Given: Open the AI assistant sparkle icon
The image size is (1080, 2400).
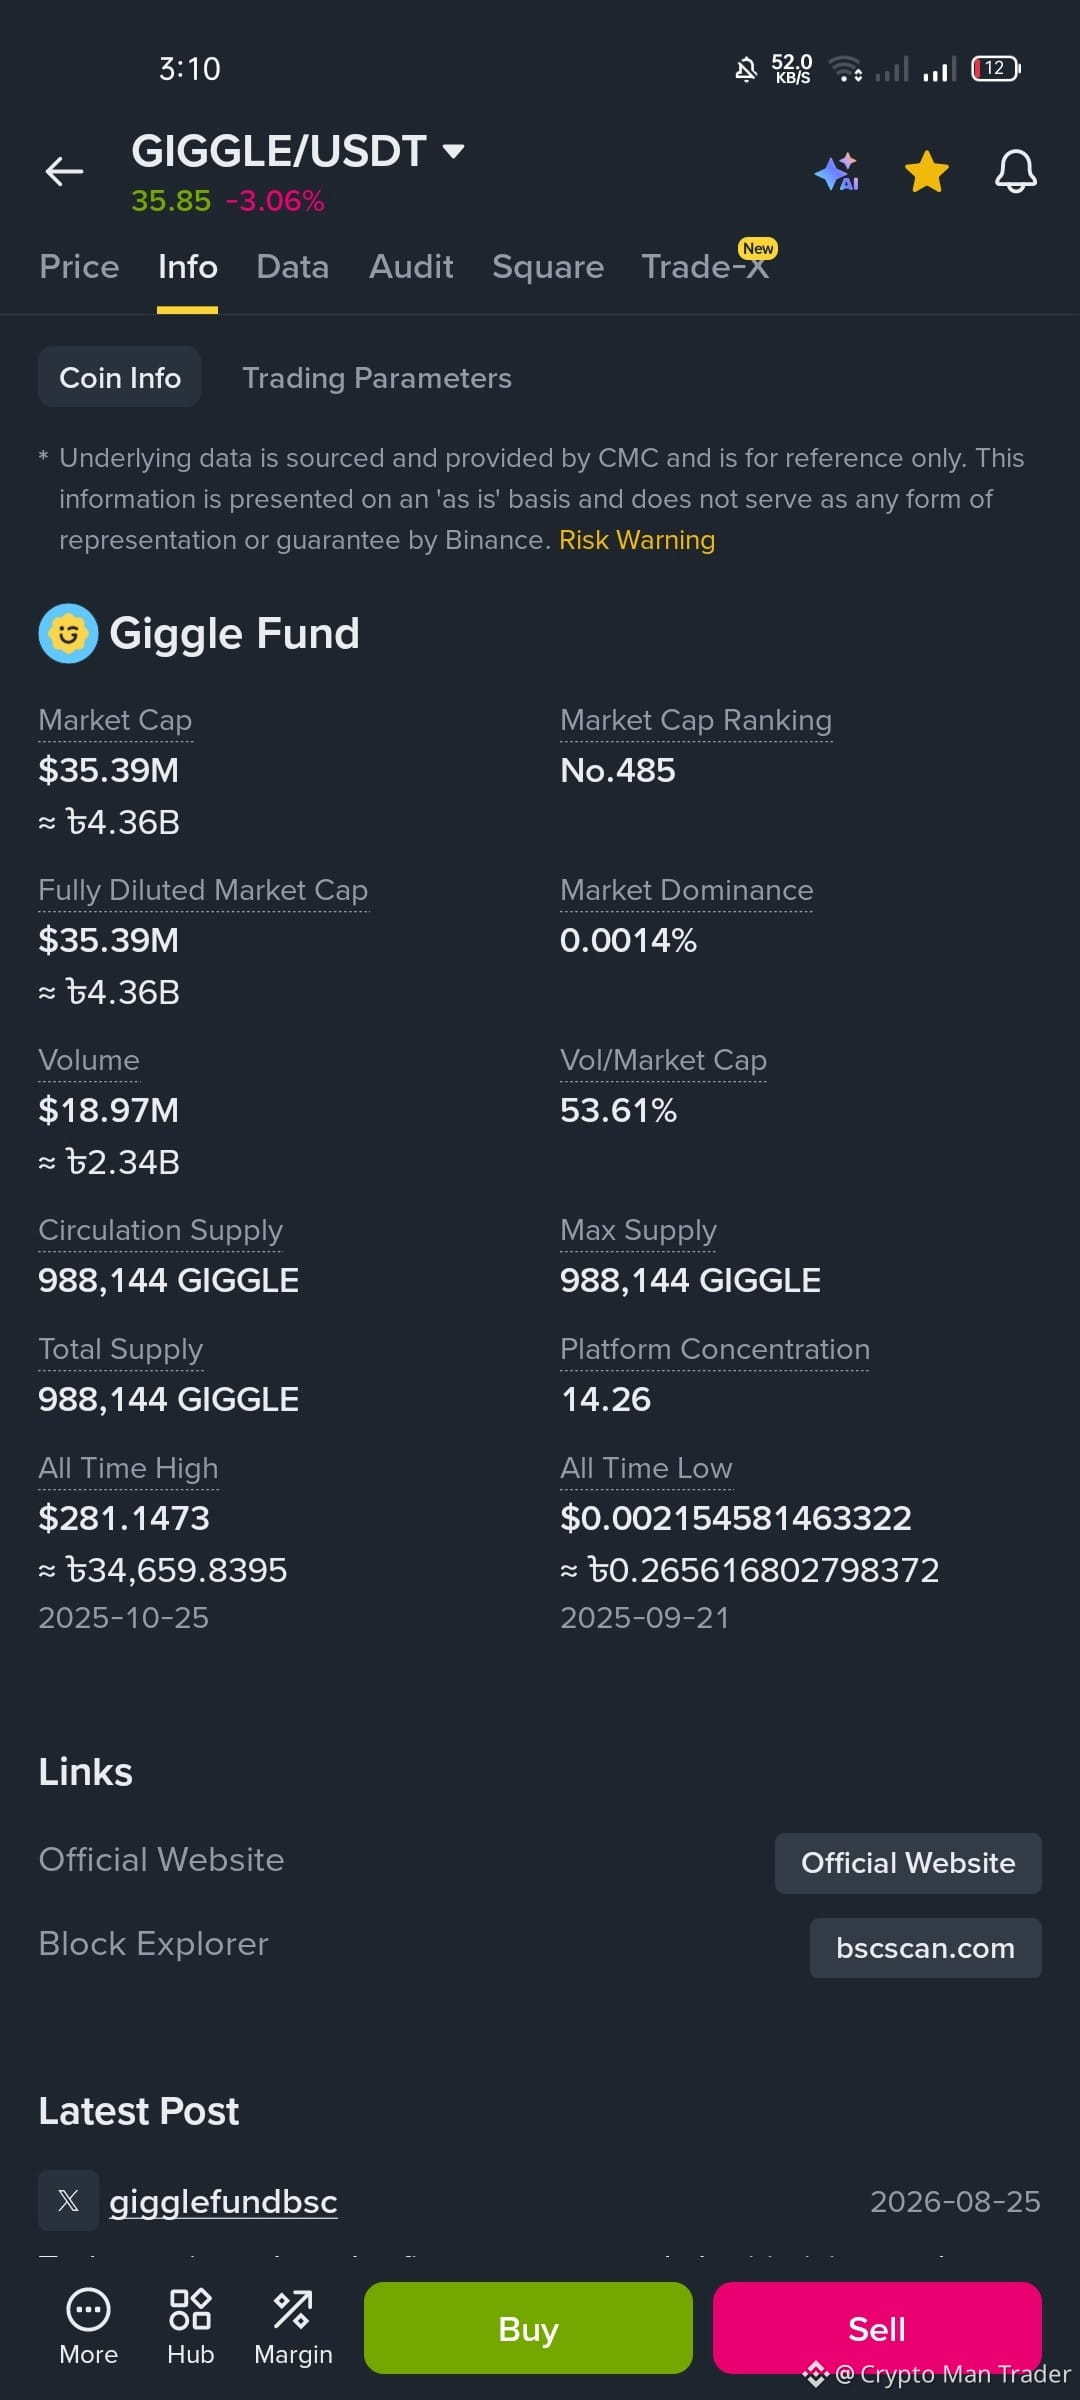Looking at the screenshot, I should (x=837, y=172).
